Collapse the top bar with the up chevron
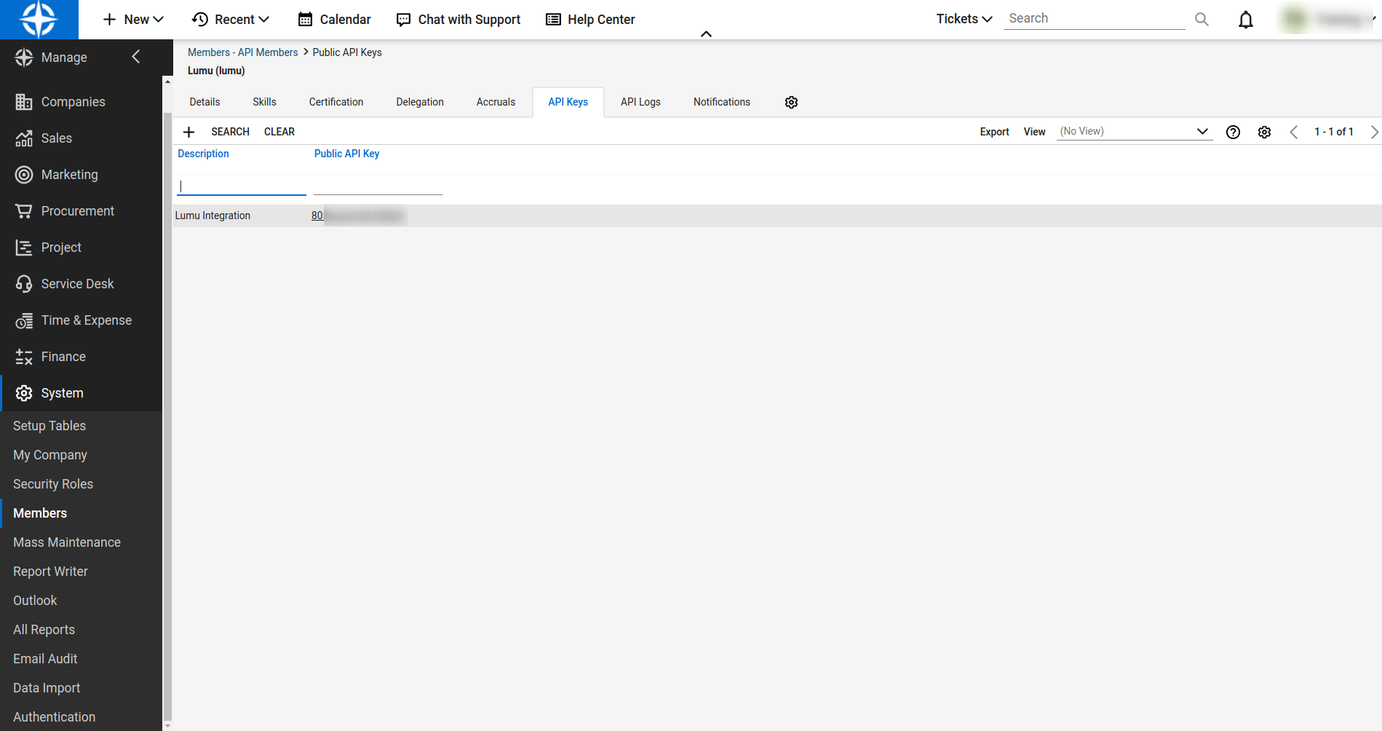Image resolution: width=1382 pixels, height=731 pixels. point(706,34)
